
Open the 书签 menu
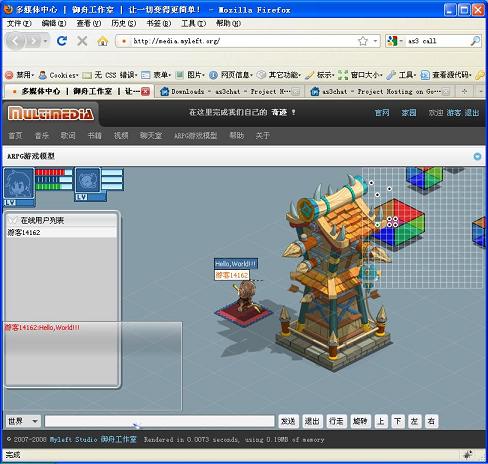click(x=159, y=24)
